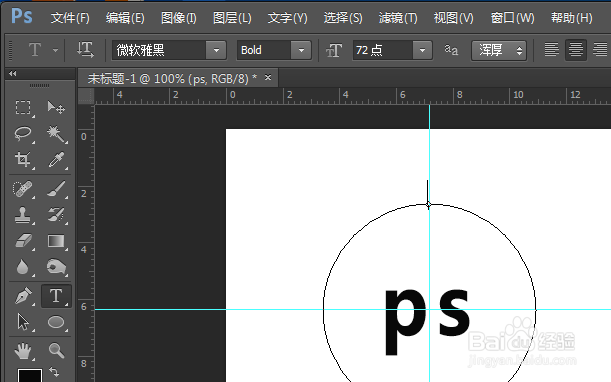
Task: Select the Clone Stamp tool
Action: (23, 215)
